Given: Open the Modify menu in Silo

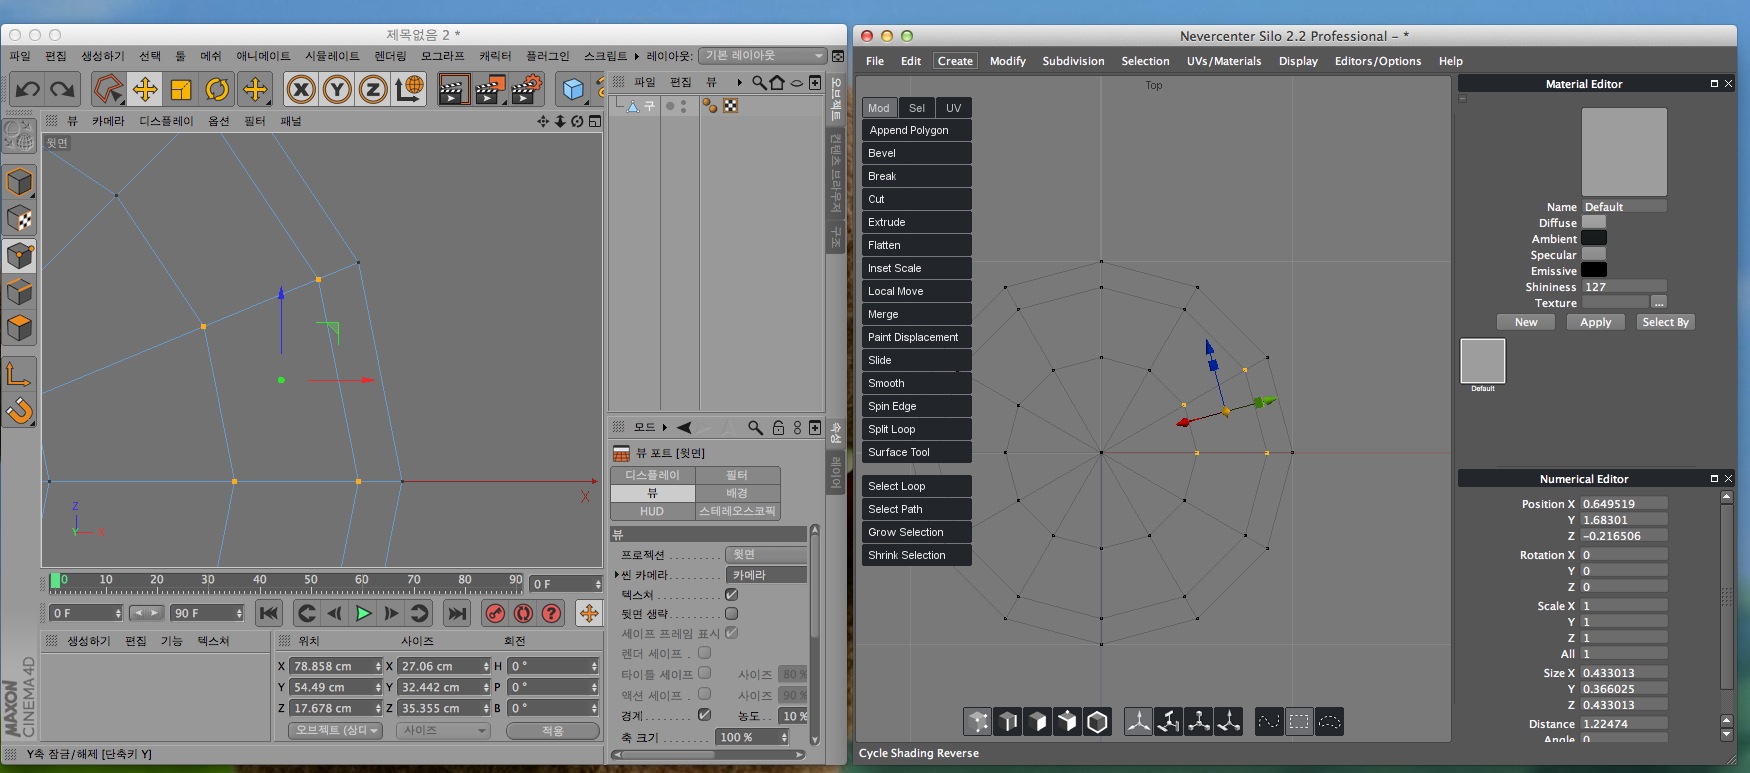Looking at the screenshot, I should [1008, 61].
